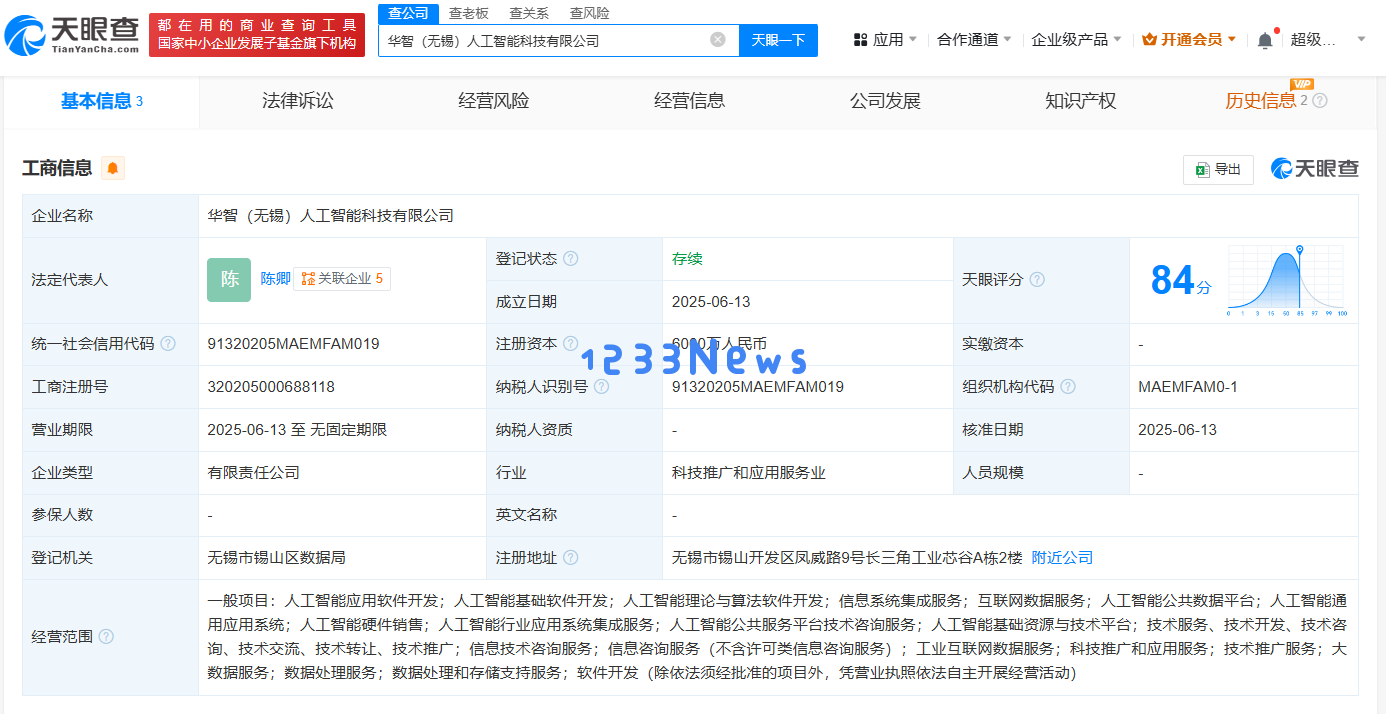Screen dimensions: 1386x714
Task: Open the 陈卿 legal representative link
Action: 275,279
